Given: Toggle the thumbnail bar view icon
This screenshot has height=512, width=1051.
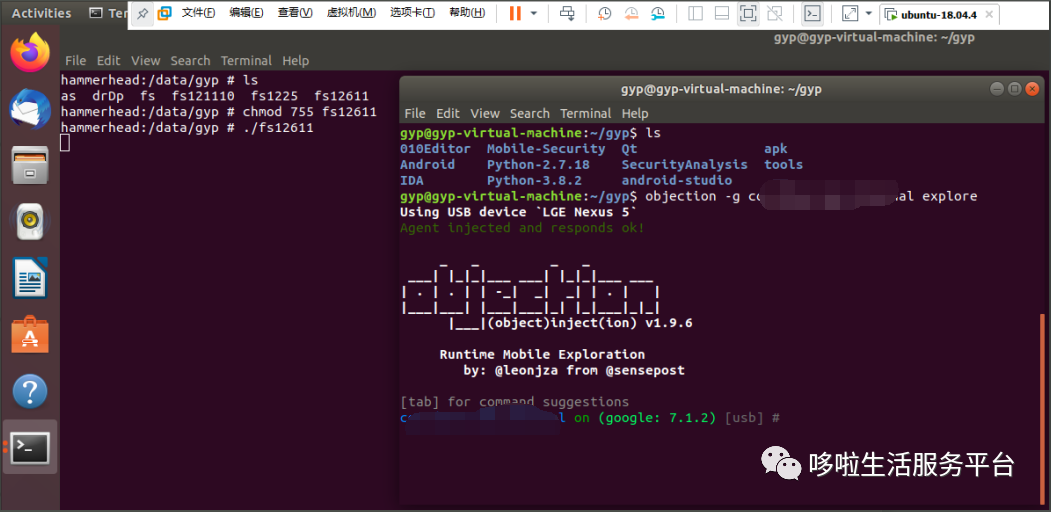Looking at the screenshot, I should click(x=722, y=13).
